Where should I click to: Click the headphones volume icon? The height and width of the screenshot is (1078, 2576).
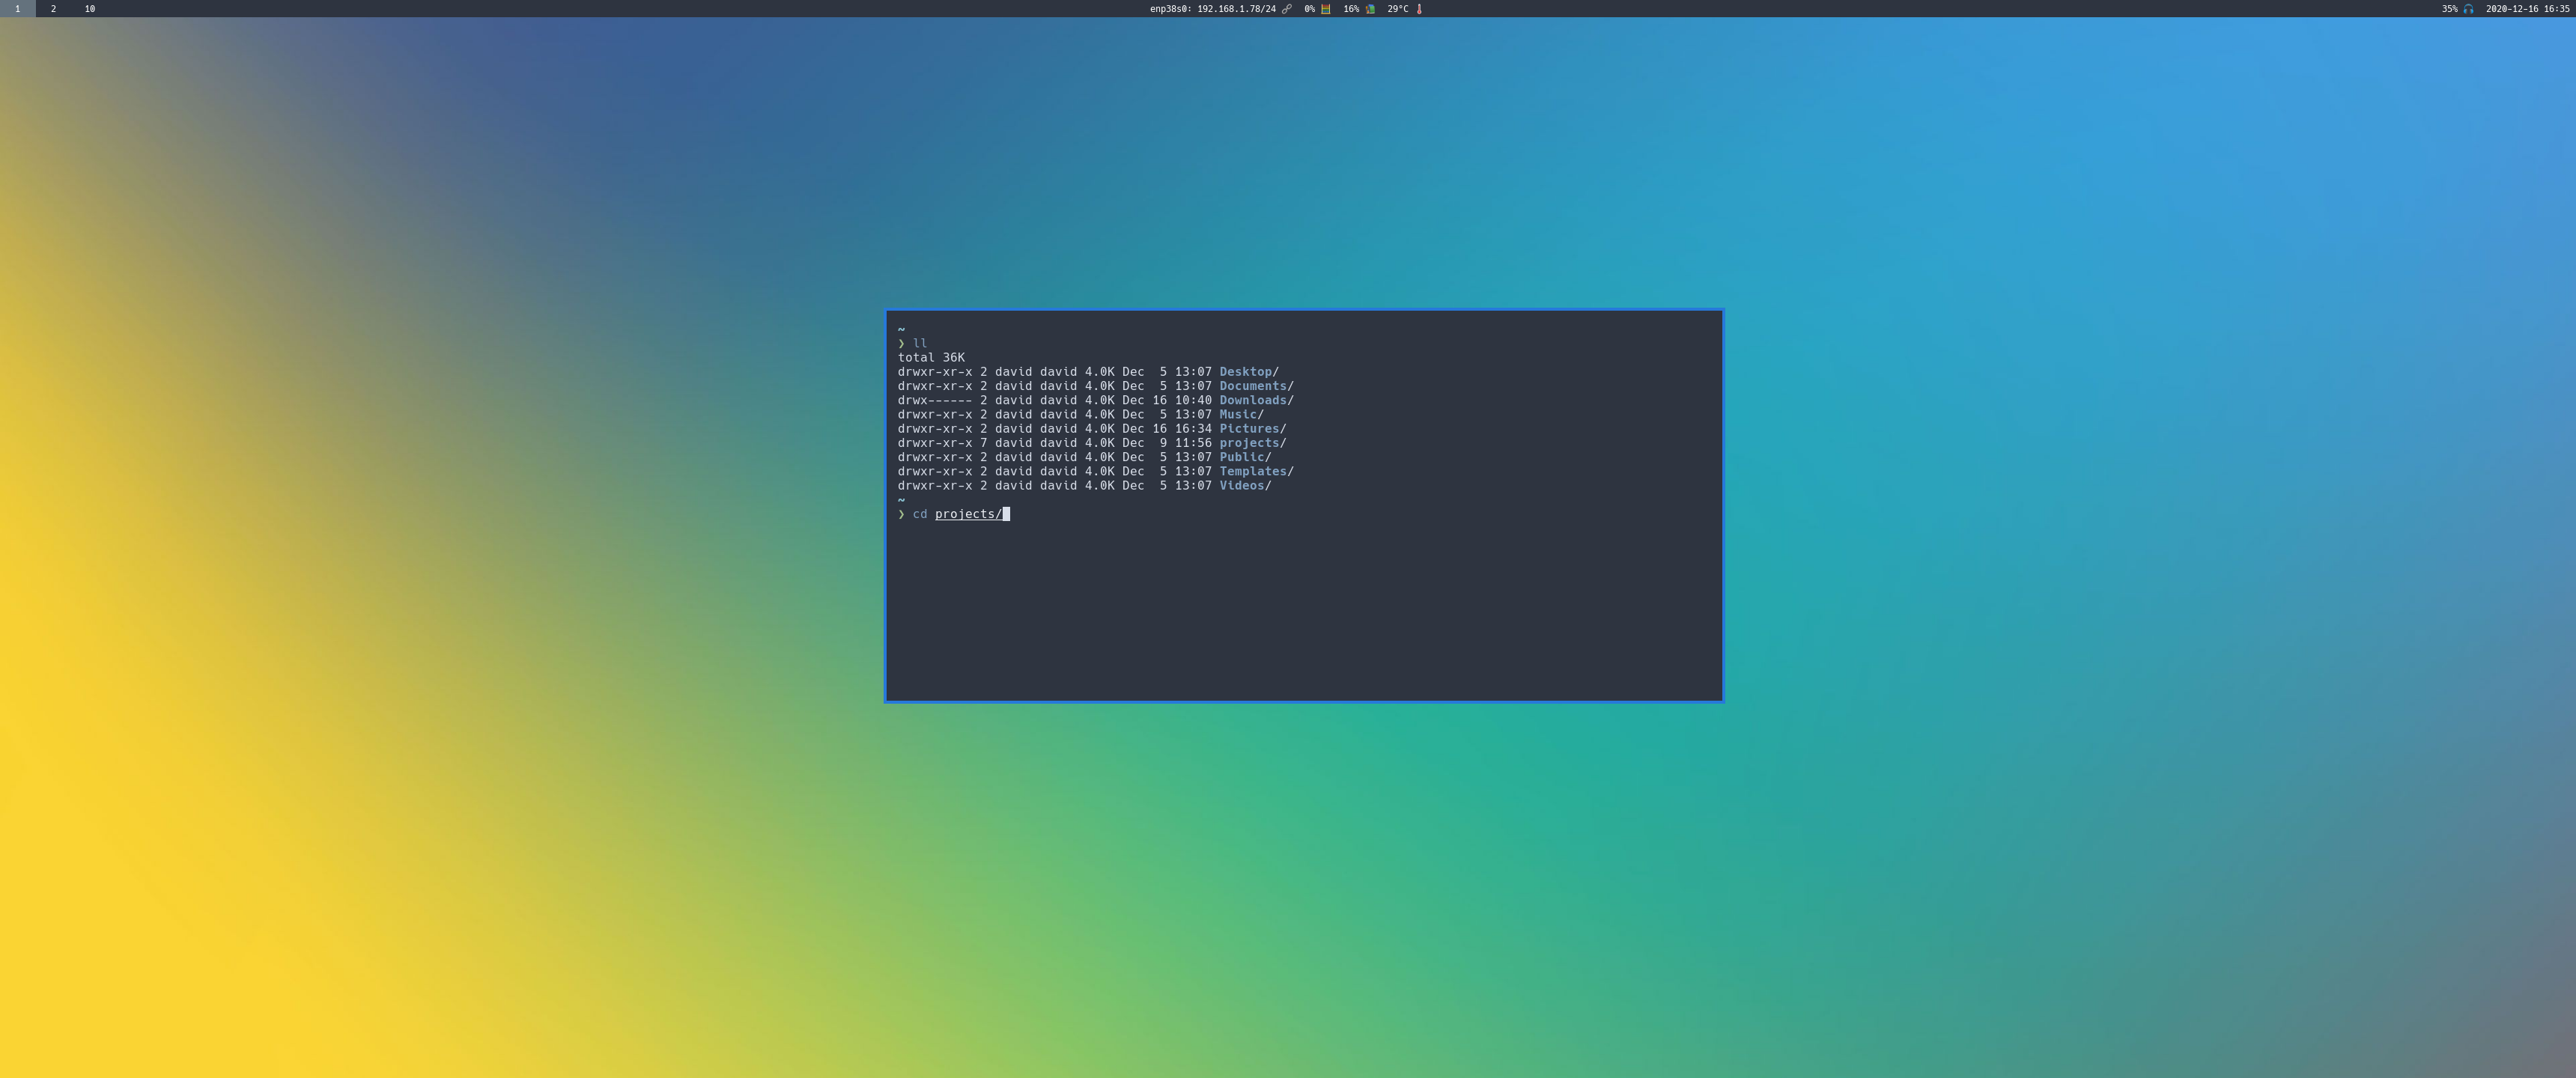[x=2469, y=9]
